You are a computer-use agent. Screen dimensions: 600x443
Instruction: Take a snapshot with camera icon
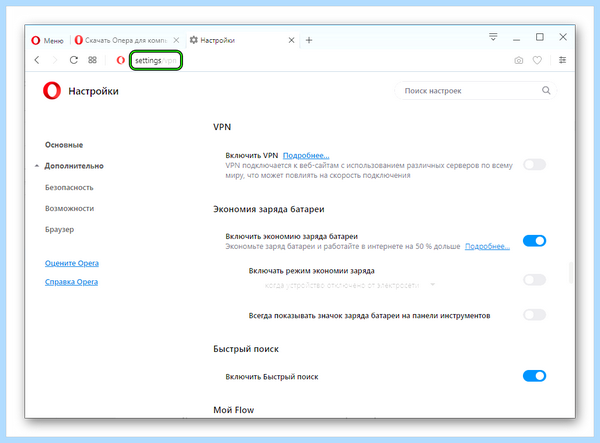pyautogui.click(x=518, y=60)
